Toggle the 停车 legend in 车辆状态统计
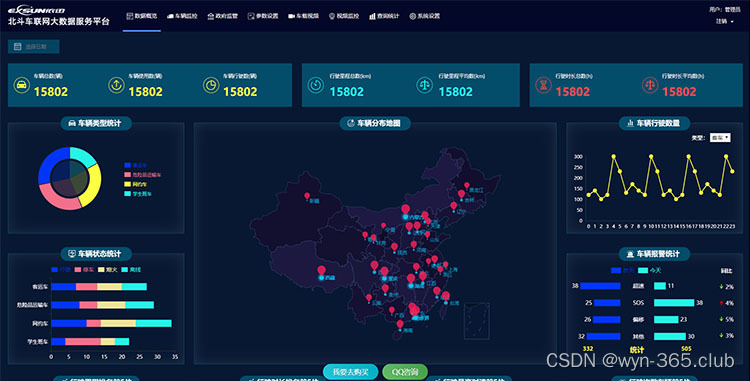Image resolution: width=750 pixels, height=381 pixels. click(84, 270)
